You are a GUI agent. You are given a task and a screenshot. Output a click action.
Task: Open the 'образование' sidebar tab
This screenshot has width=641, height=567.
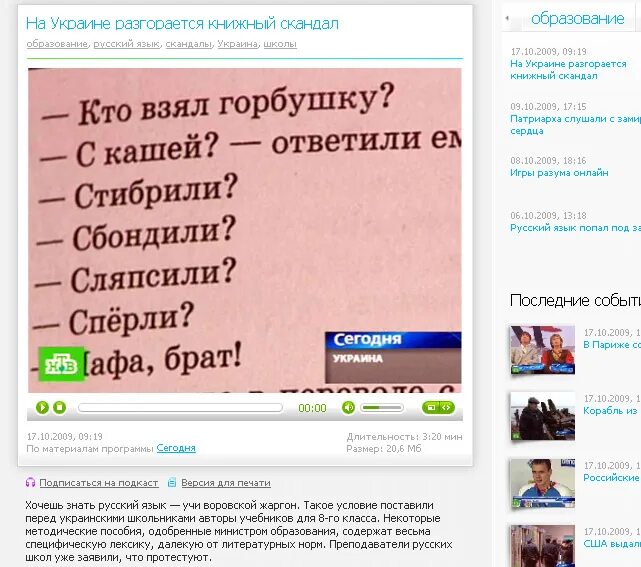577,18
